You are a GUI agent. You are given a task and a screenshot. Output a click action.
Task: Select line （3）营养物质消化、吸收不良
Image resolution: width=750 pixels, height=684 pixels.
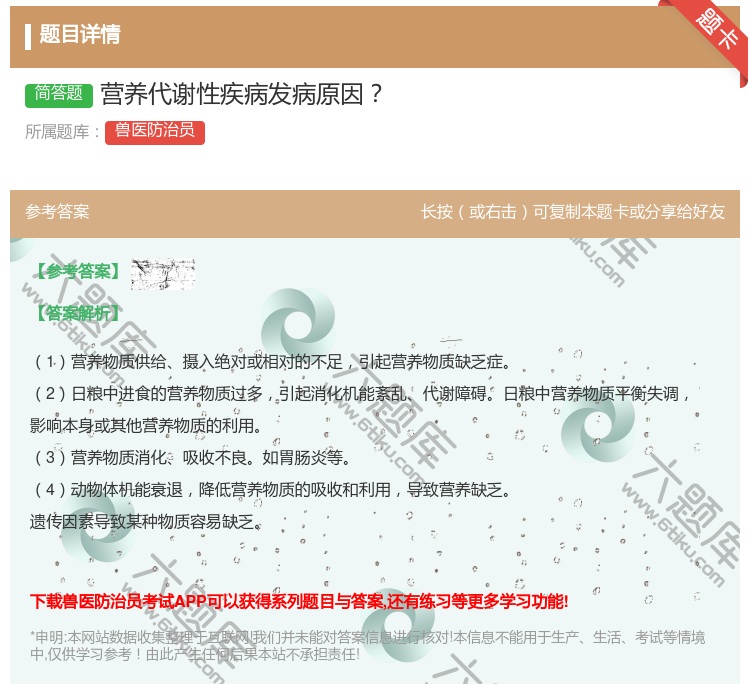click(191, 458)
